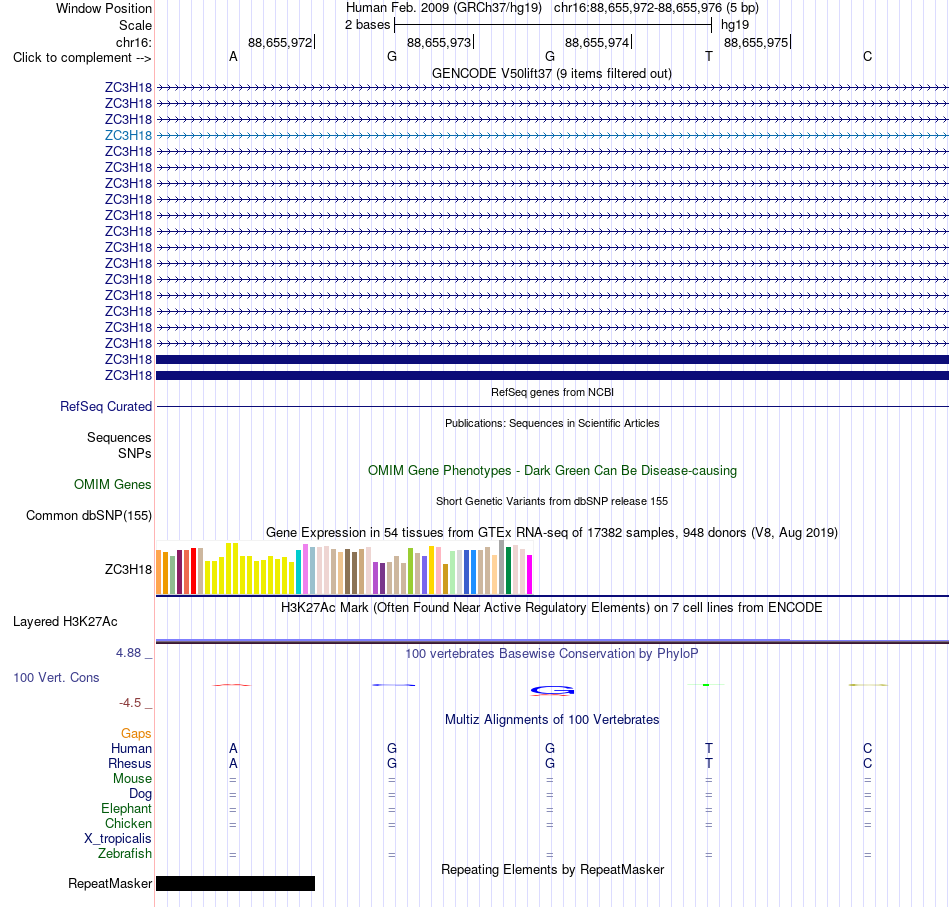Click base T in the Human alignment row
The height and width of the screenshot is (907, 950).
[709, 749]
